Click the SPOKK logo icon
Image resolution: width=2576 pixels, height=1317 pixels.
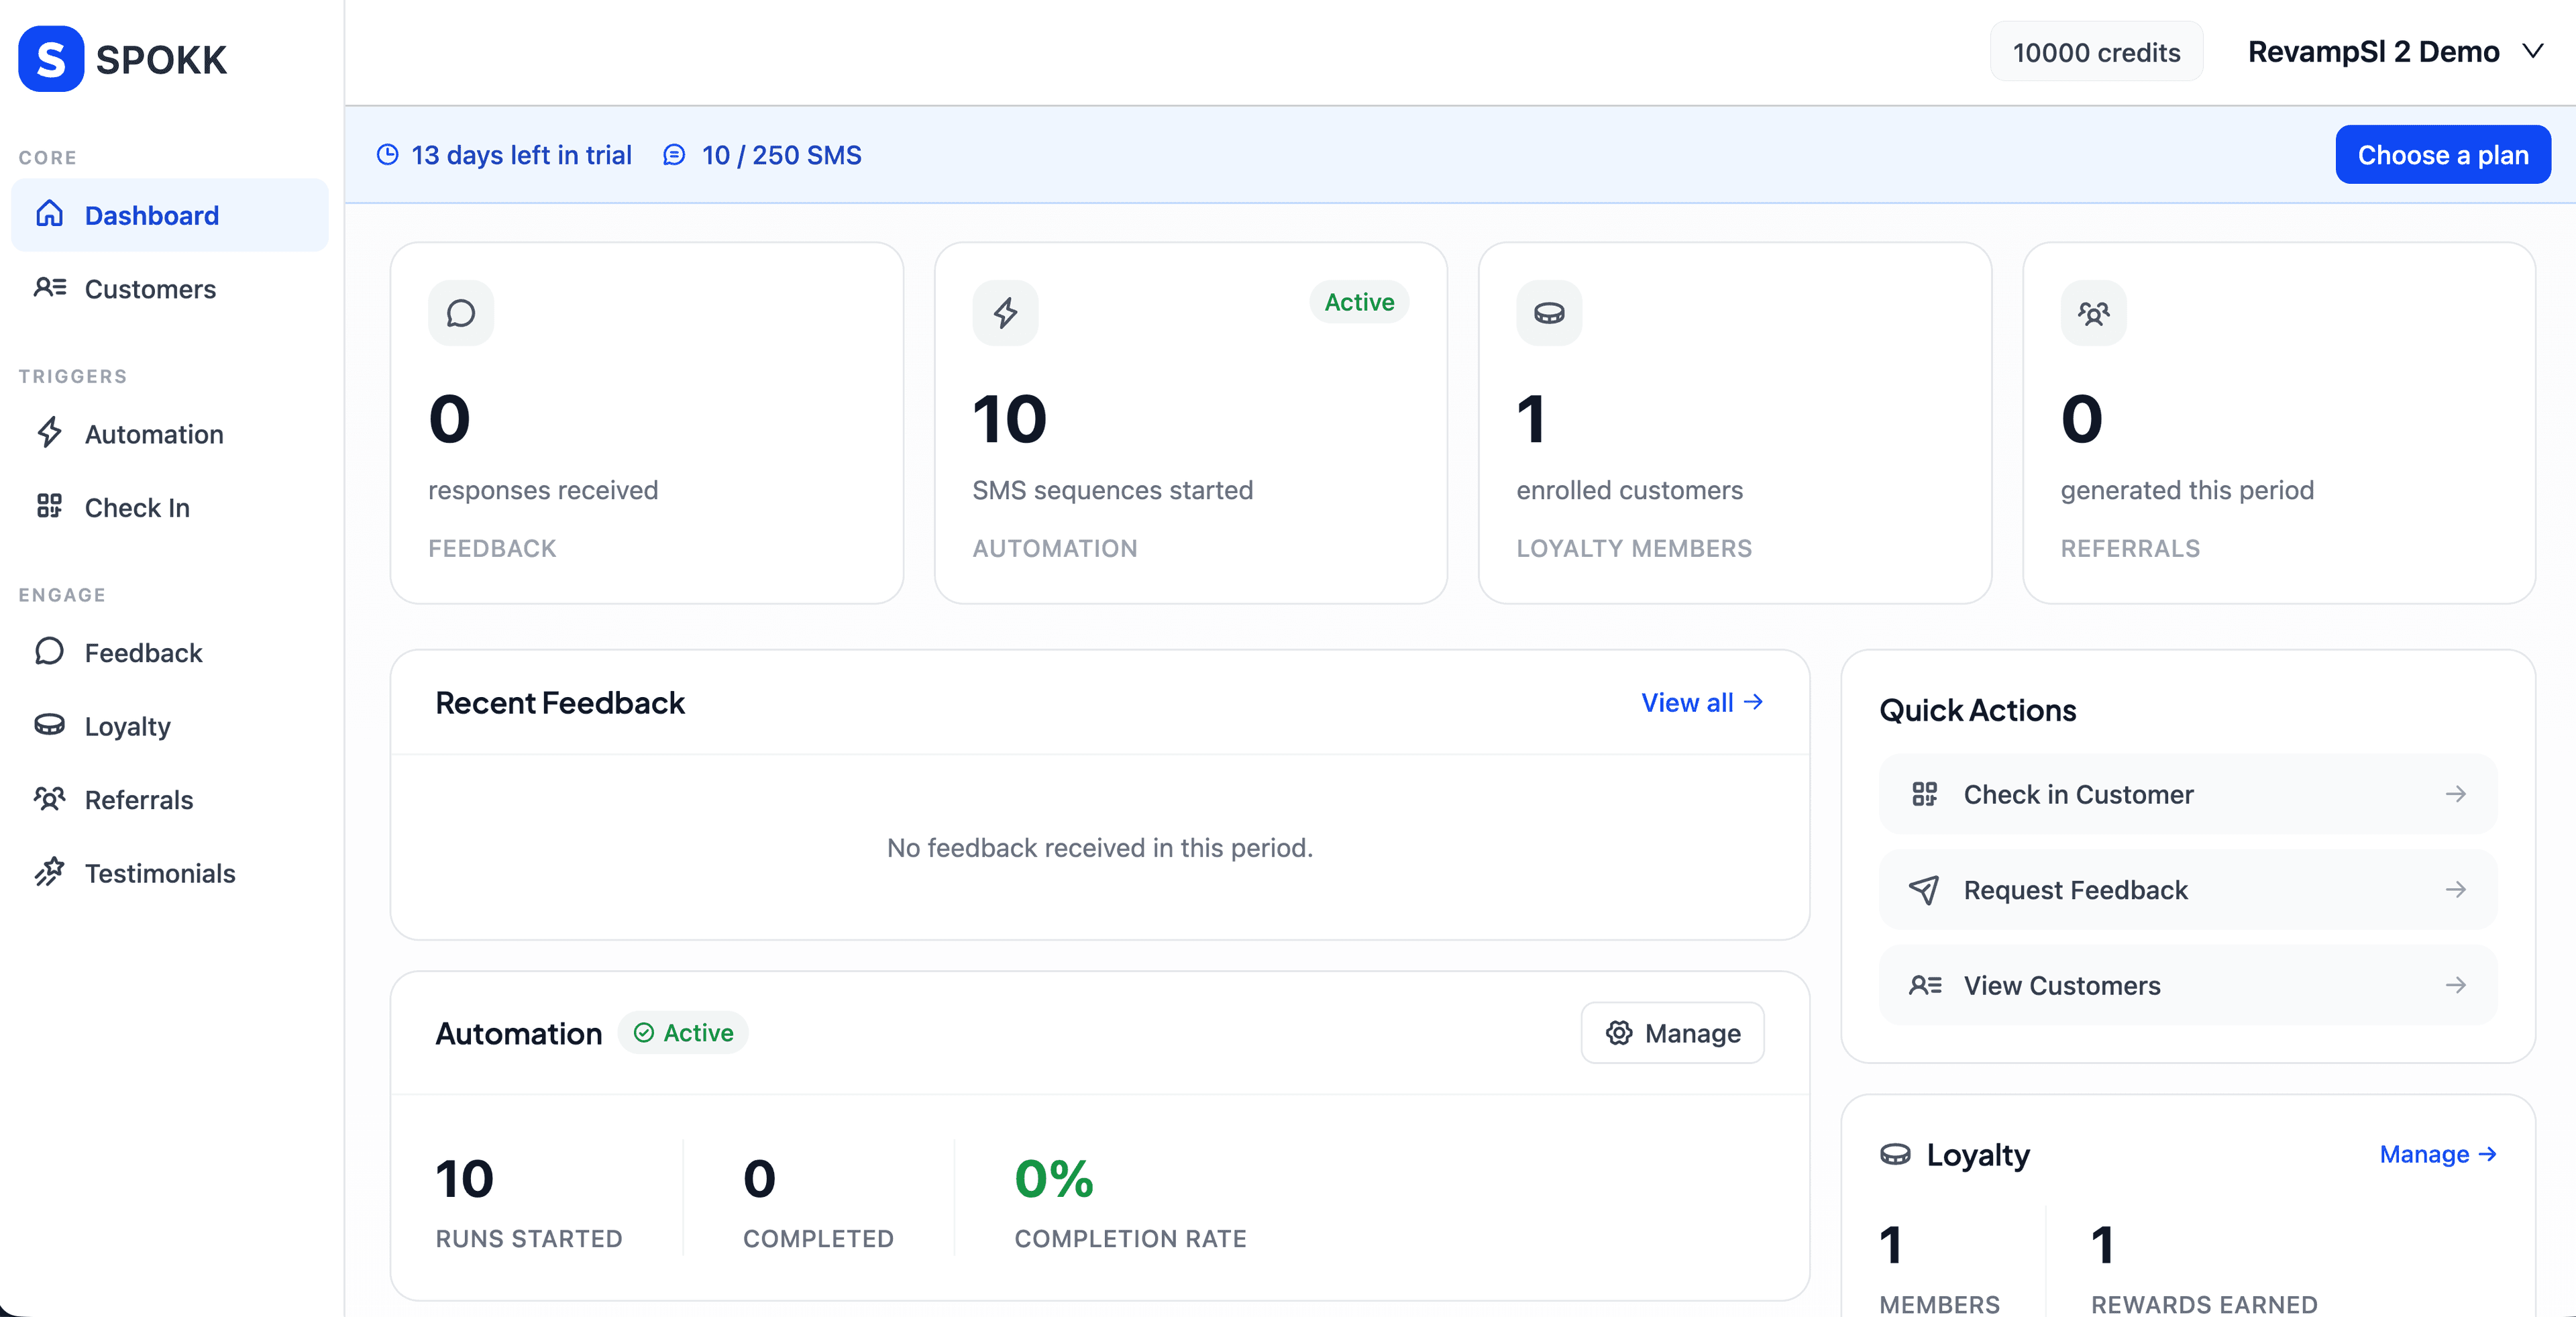[50, 58]
